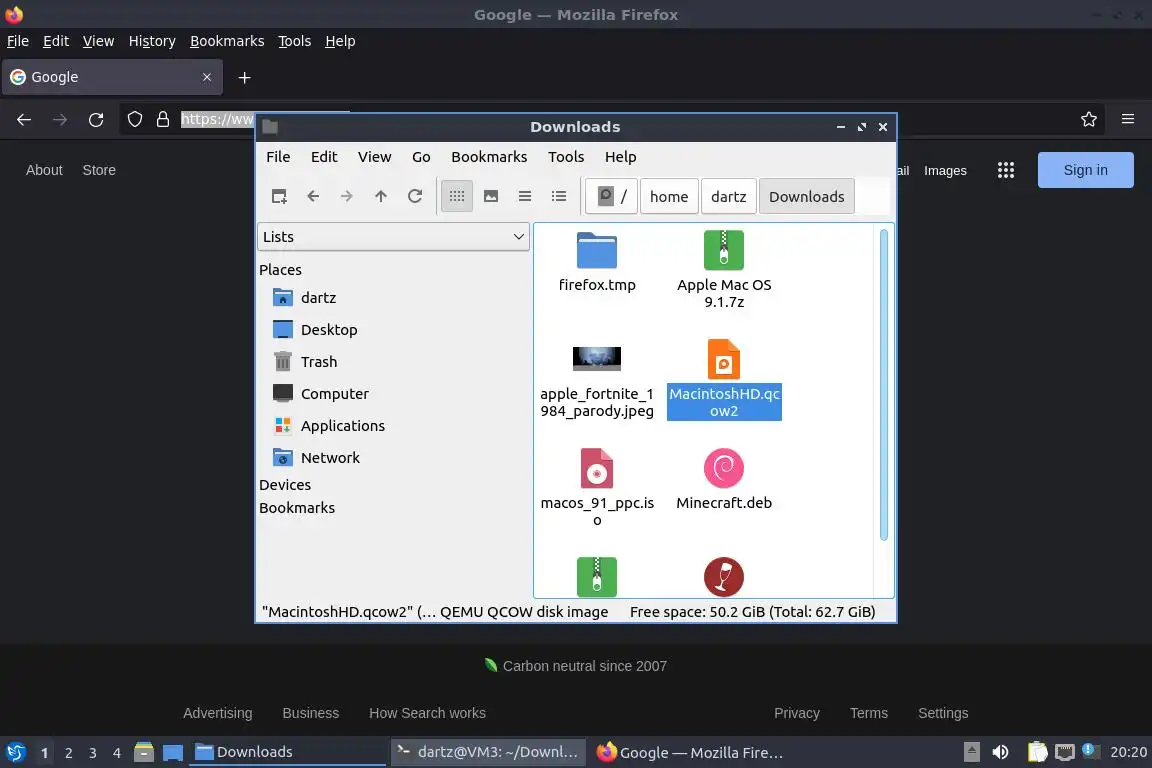Image resolution: width=1152 pixels, height=768 pixels.
Task: Open the LXQt start menu icon
Action: [15, 752]
